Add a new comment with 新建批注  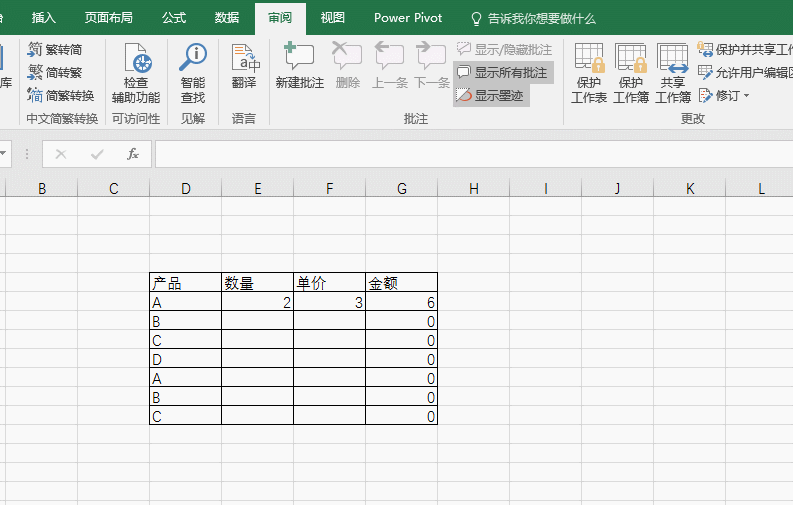point(299,68)
